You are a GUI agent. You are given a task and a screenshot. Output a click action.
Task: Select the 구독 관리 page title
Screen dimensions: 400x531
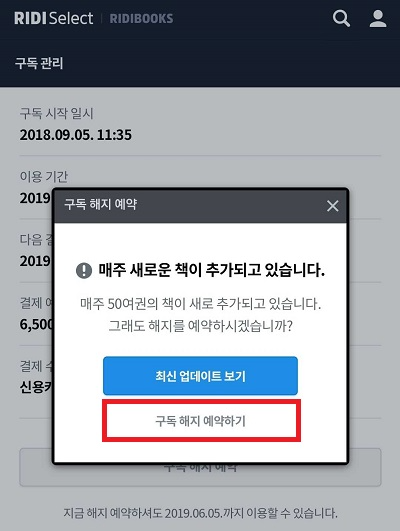coord(39,63)
